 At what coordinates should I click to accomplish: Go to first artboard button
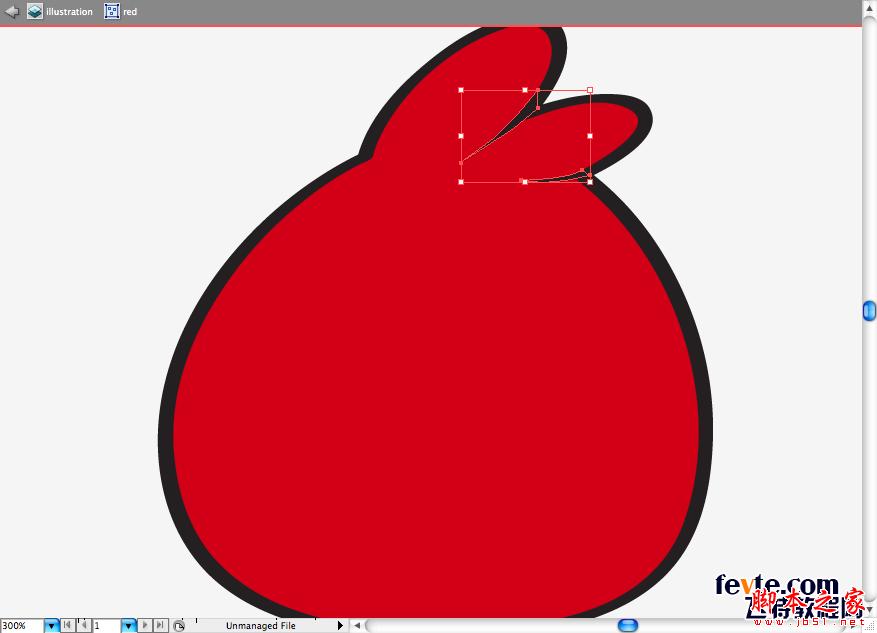click(x=67, y=625)
